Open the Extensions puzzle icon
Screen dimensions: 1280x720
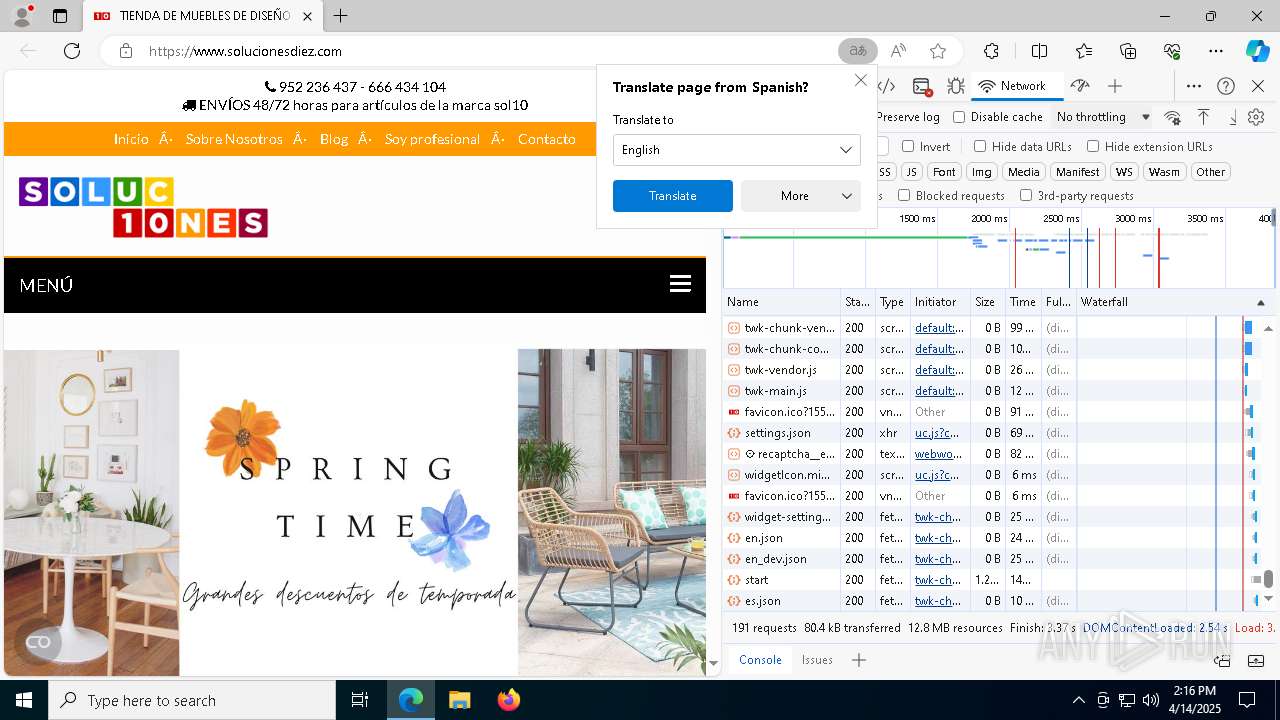(x=991, y=51)
